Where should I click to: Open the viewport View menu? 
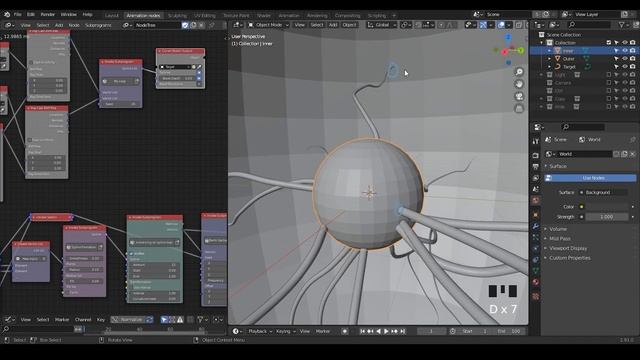300,25
